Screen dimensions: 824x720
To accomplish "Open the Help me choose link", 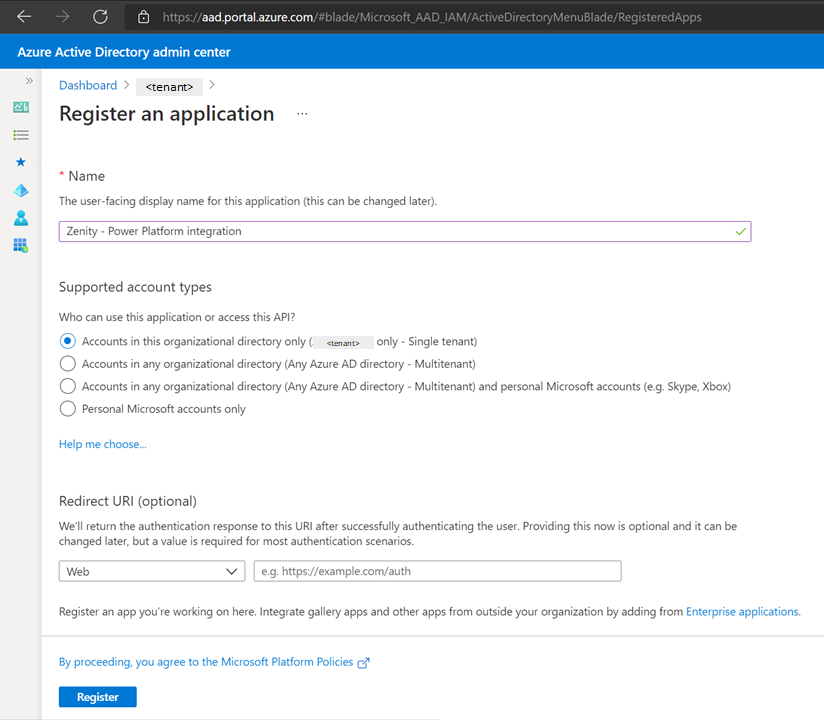I will pyautogui.click(x=103, y=444).
